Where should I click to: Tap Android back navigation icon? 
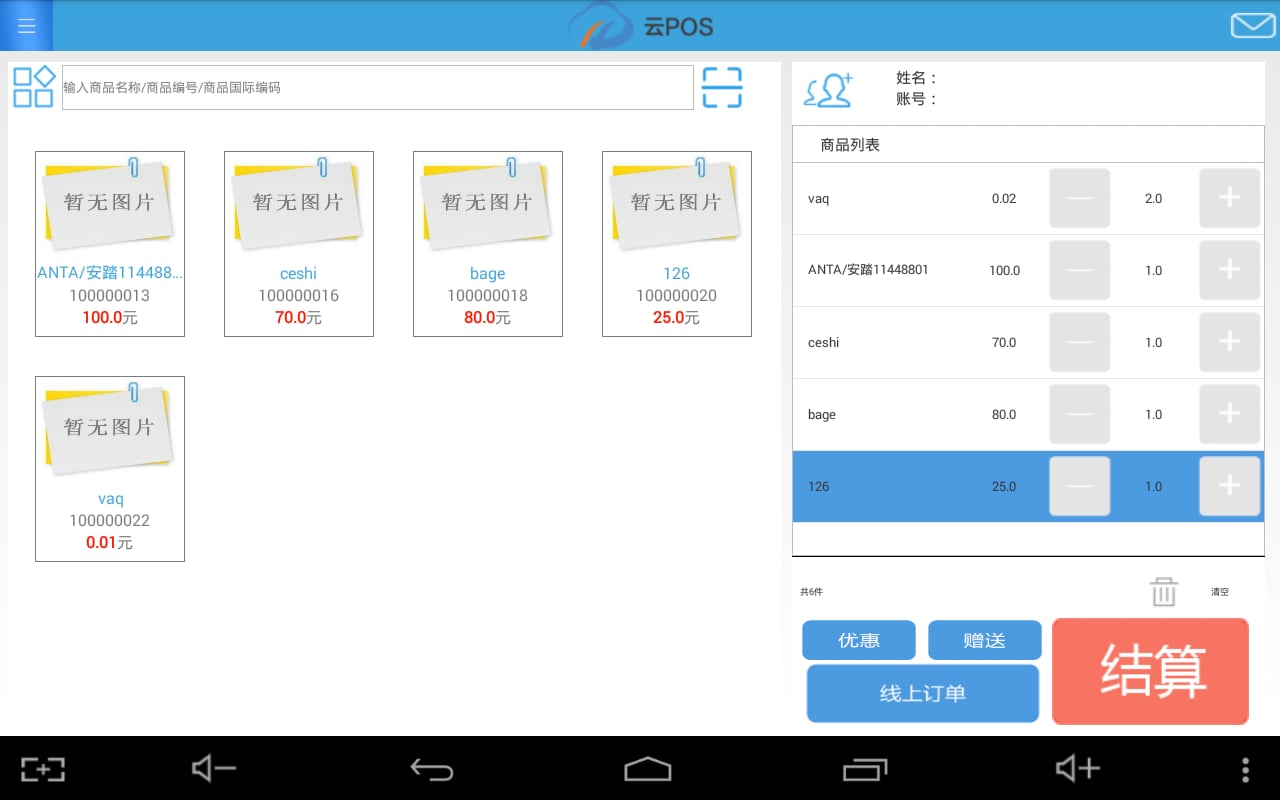tap(432, 768)
